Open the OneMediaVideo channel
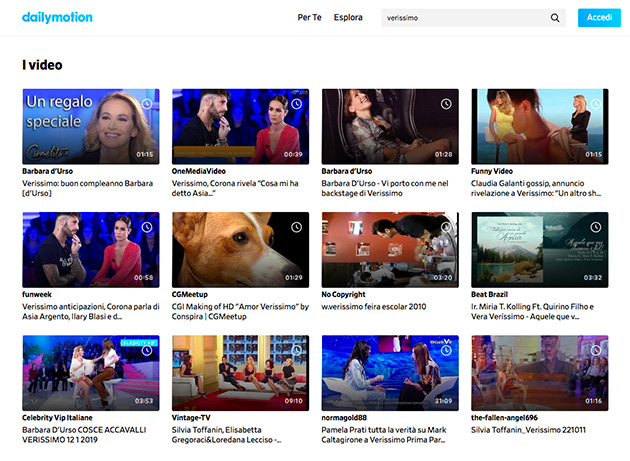630x461 pixels. click(x=198, y=171)
